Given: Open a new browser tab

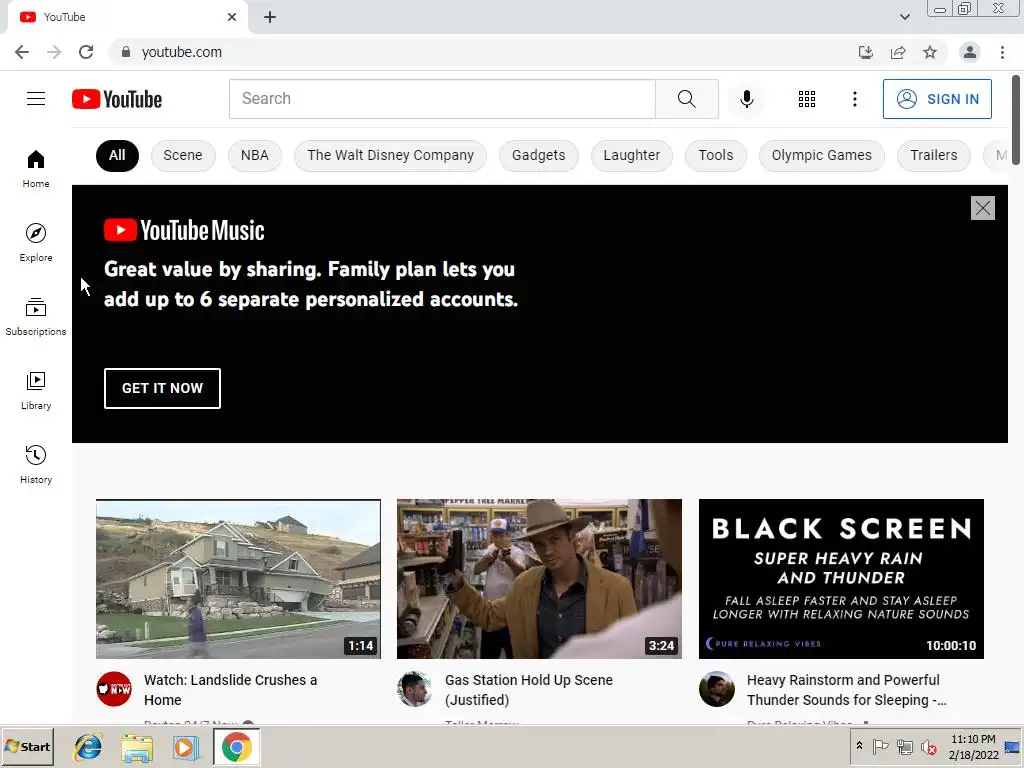Looking at the screenshot, I should 270,17.
